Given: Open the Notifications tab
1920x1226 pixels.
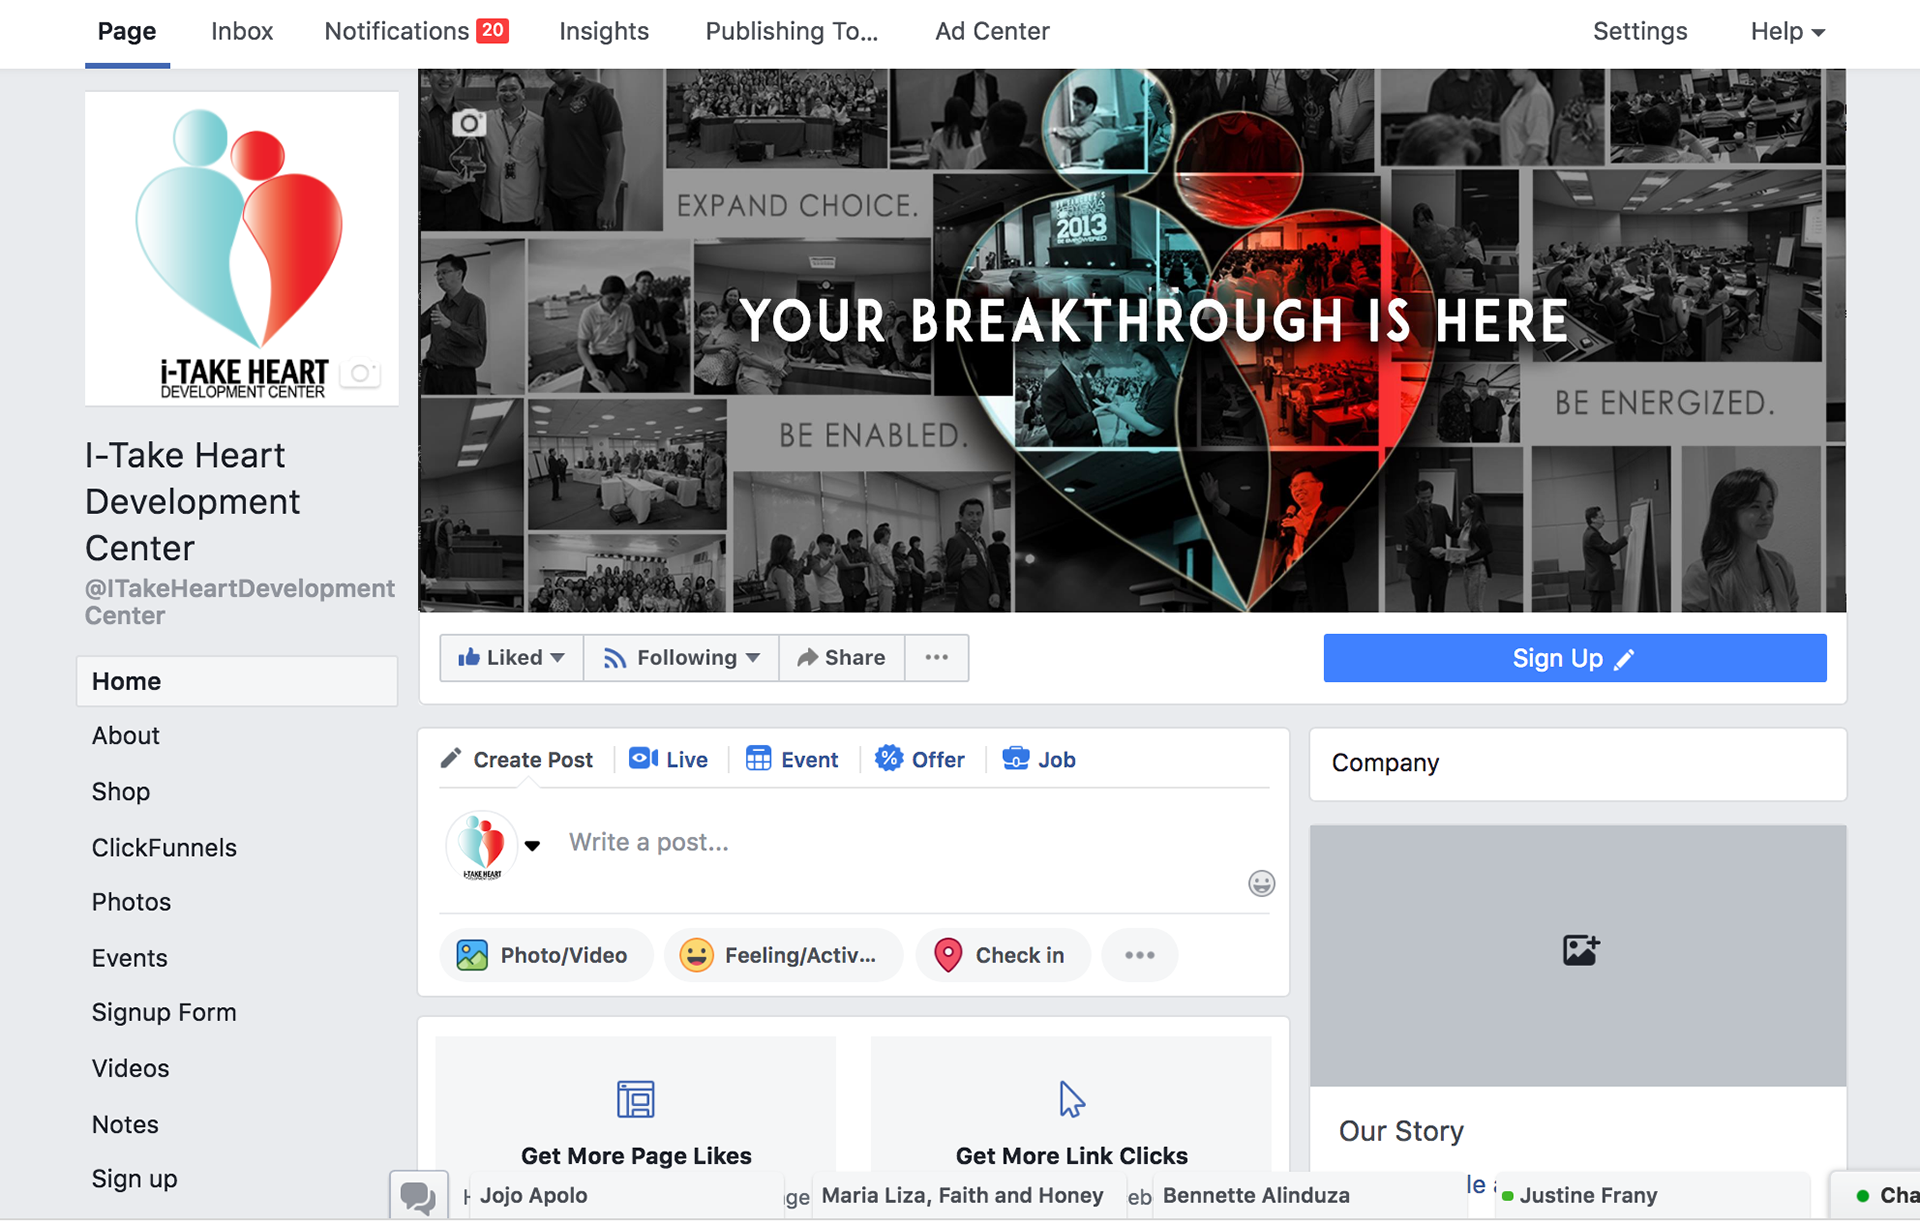Looking at the screenshot, I should click(x=416, y=32).
